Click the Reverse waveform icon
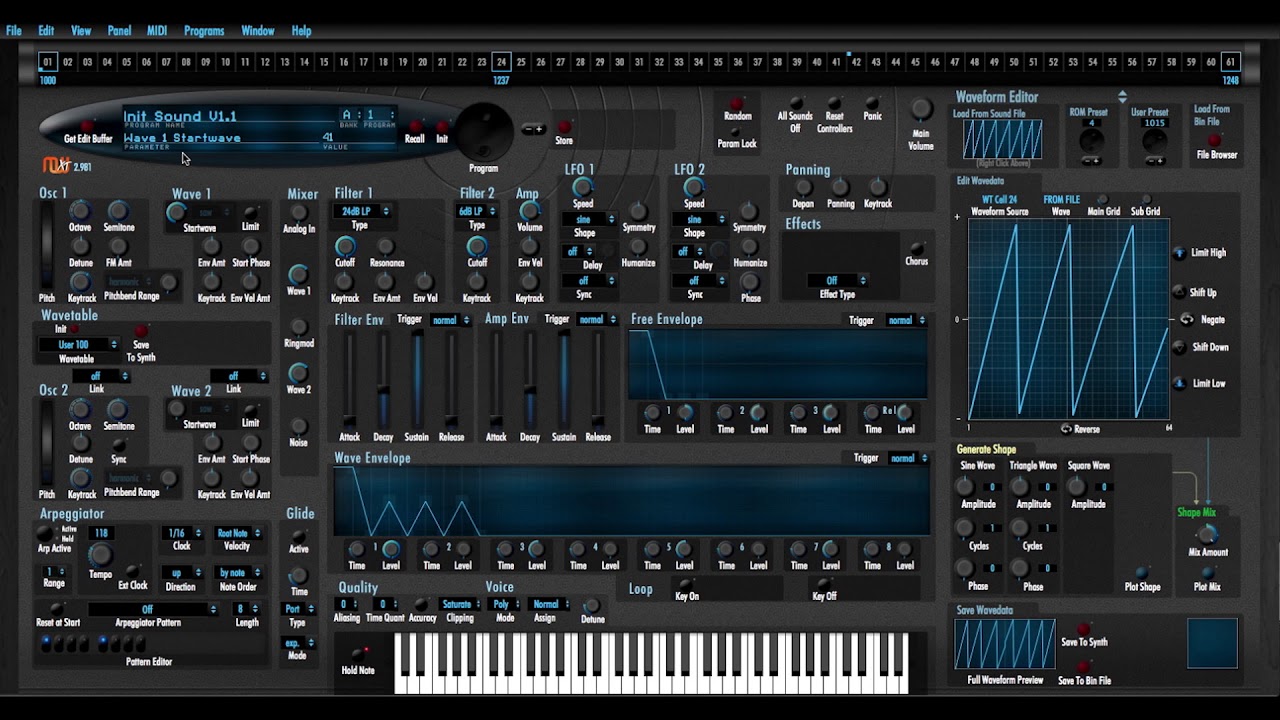Viewport: 1280px width, 720px height. (1066, 429)
